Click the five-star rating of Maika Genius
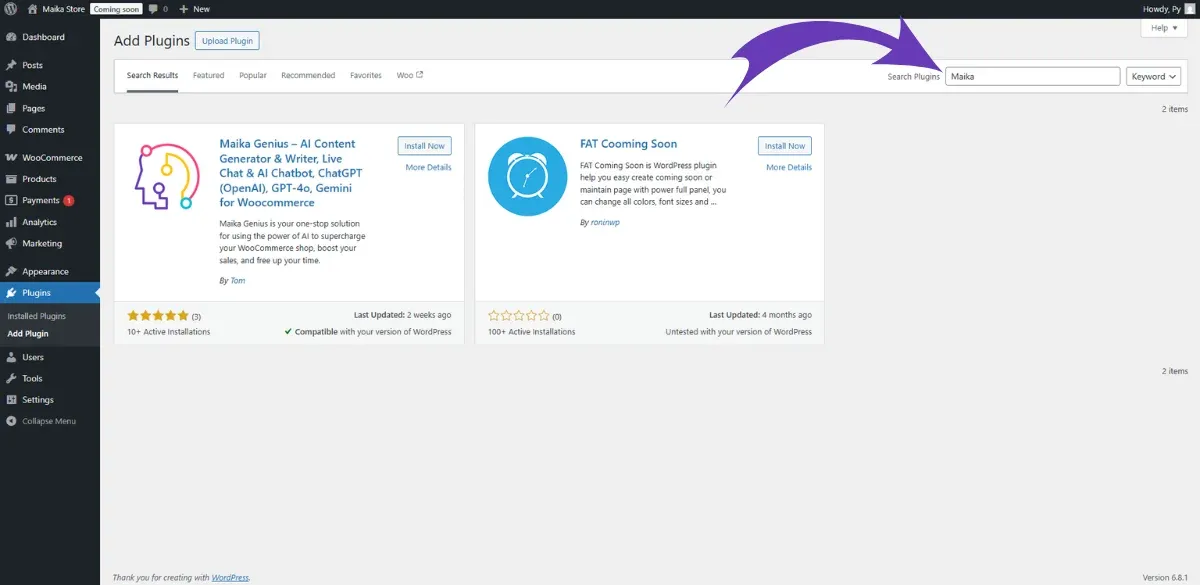The height and width of the screenshot is (585, 1200). click(x=158, y=315)
